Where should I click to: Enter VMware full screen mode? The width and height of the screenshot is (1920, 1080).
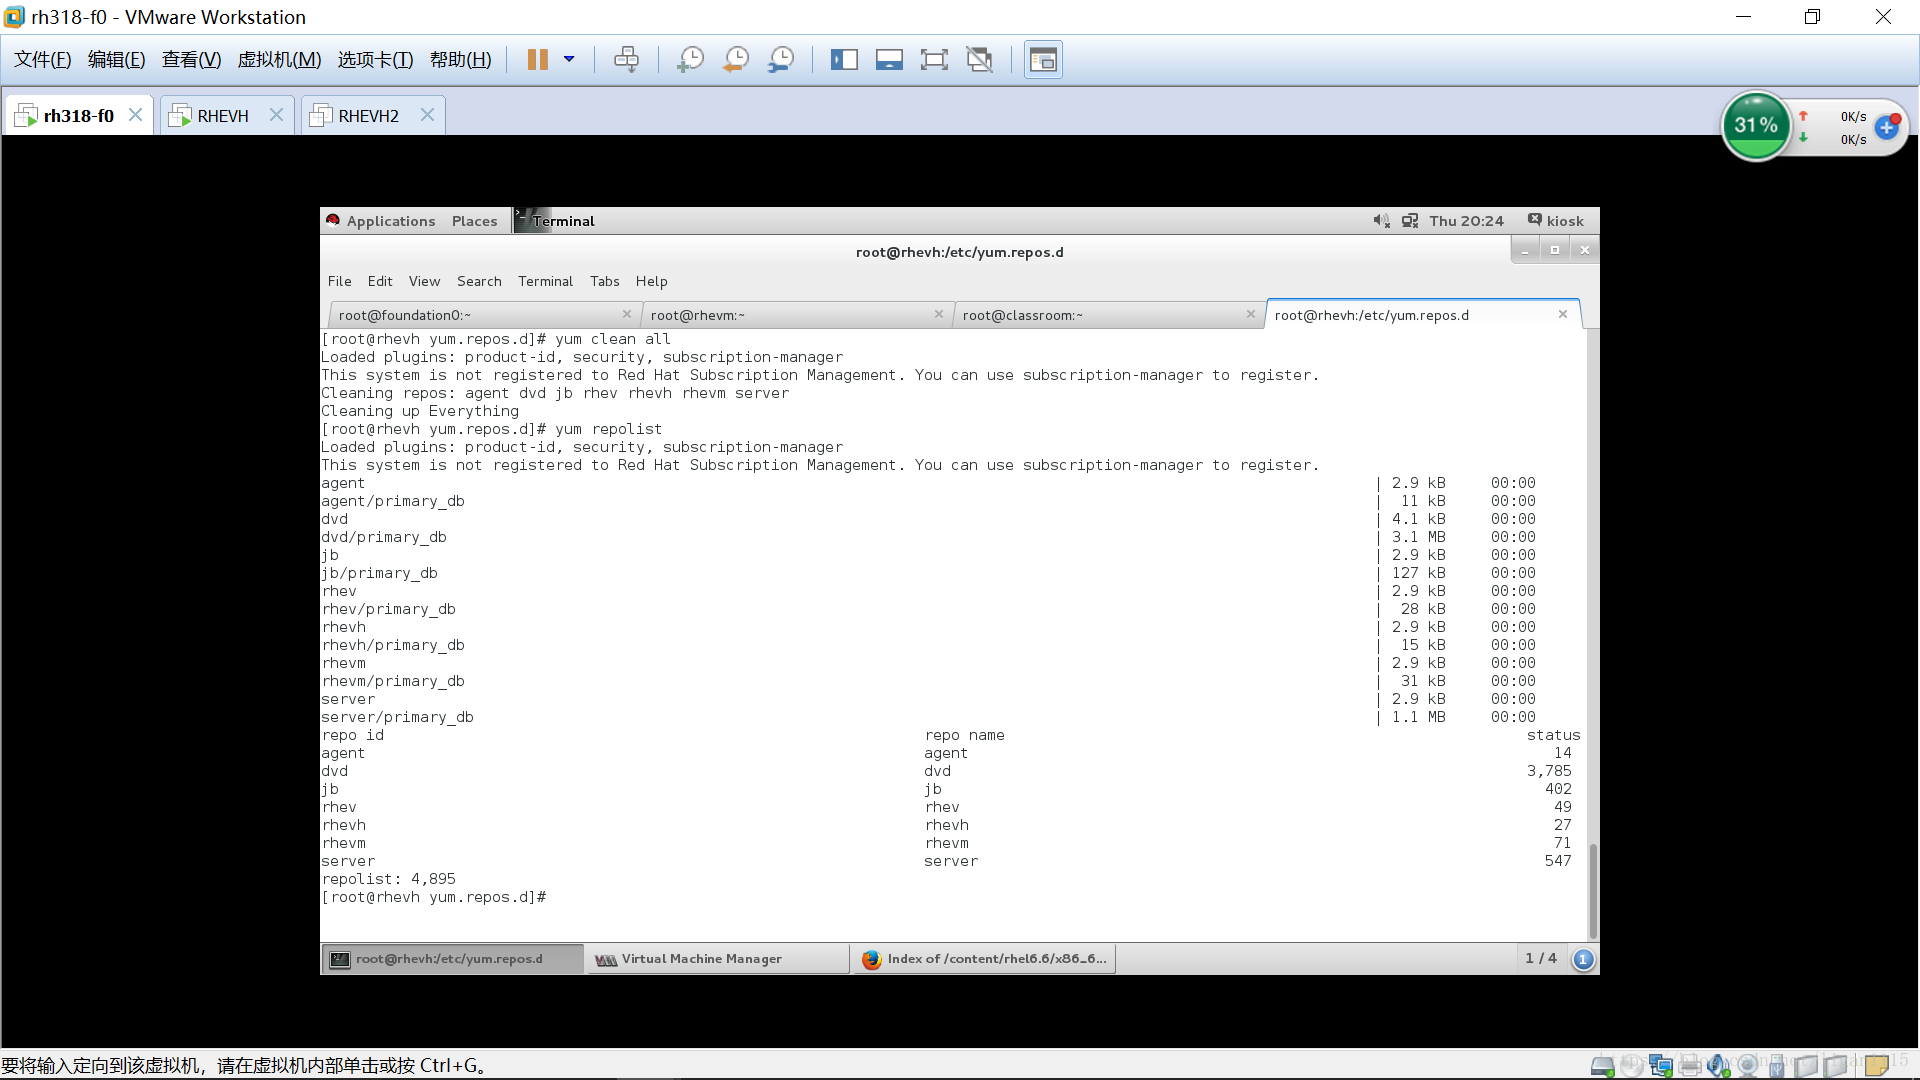click(x=934, y=60)
